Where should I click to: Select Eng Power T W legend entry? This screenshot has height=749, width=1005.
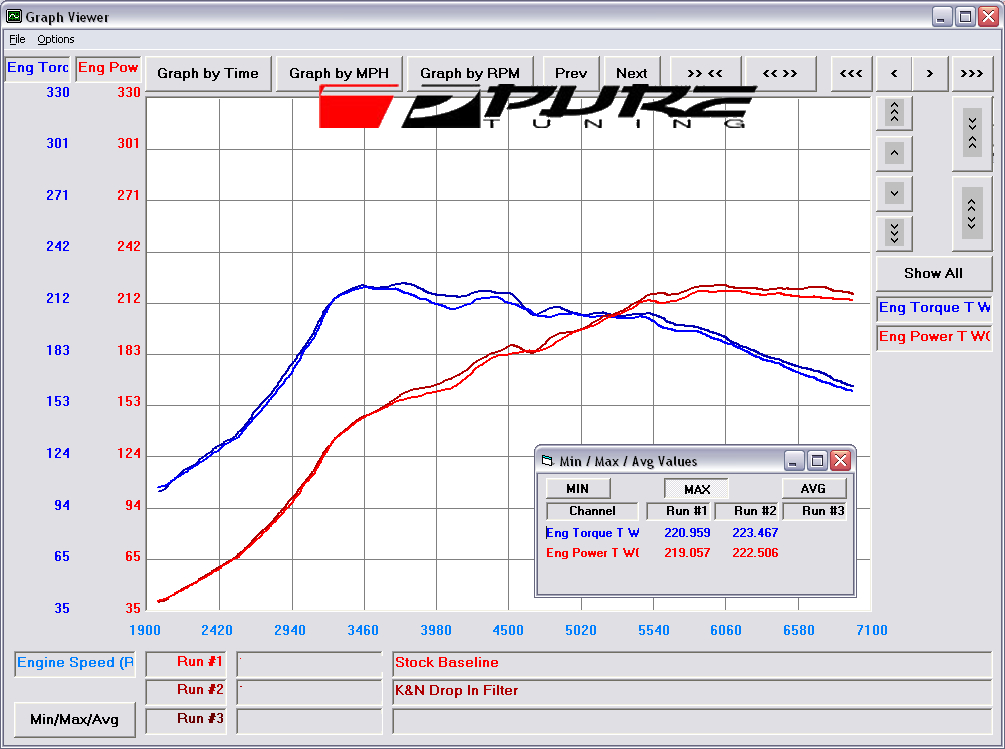(x=934, y=336)
